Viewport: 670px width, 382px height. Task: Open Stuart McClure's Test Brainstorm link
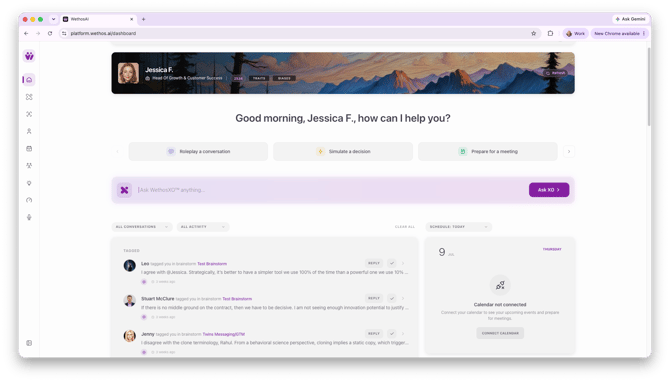pos(237,299)
